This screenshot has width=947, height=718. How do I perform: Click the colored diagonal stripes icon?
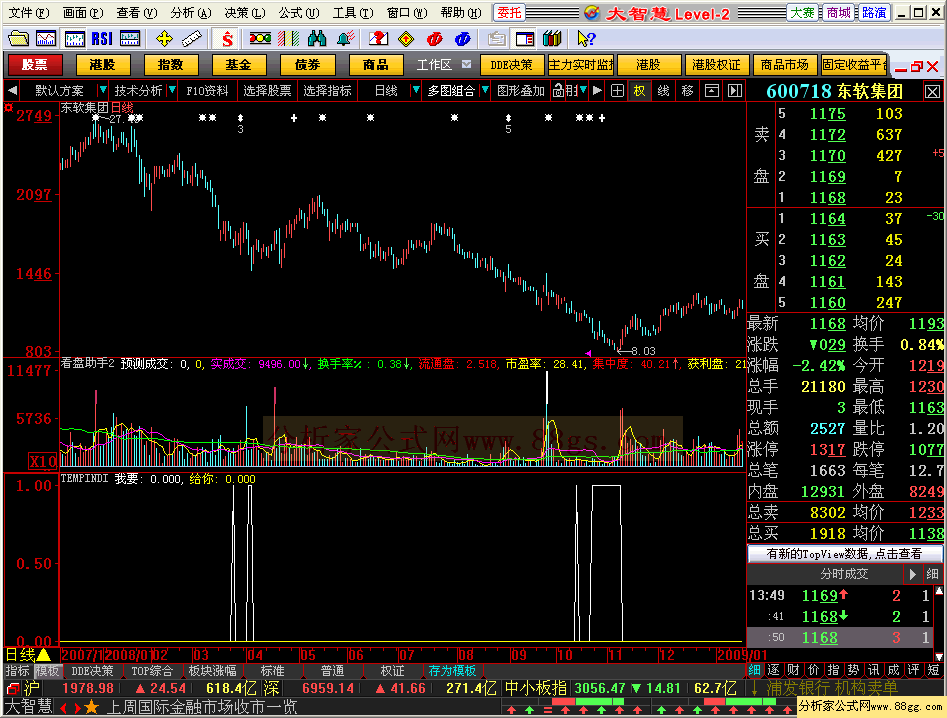(288, 39)
